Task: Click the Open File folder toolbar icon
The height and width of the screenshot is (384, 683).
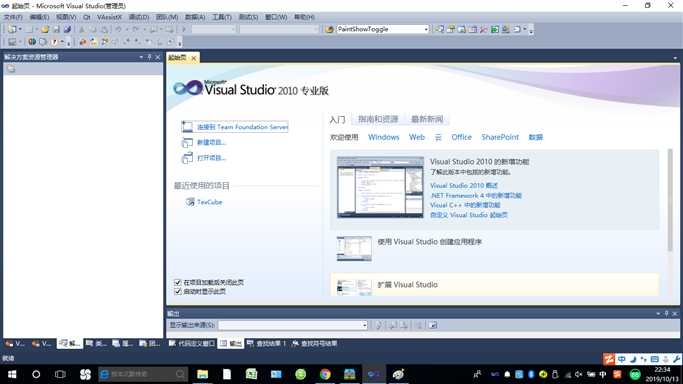Action: (x=45, y=29)
